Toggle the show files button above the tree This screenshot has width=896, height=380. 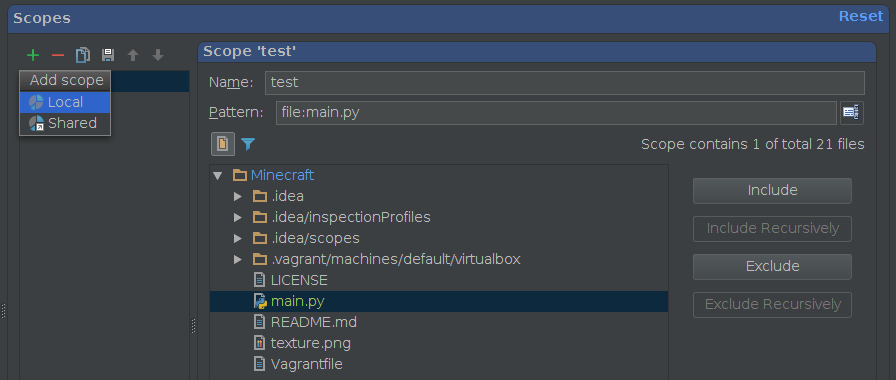pos(223,144)
